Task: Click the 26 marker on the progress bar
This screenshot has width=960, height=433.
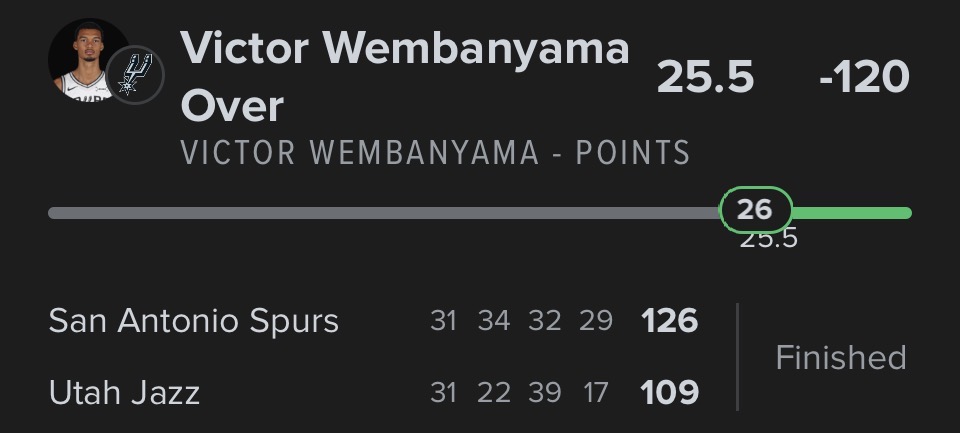Action: click(756, 210)
